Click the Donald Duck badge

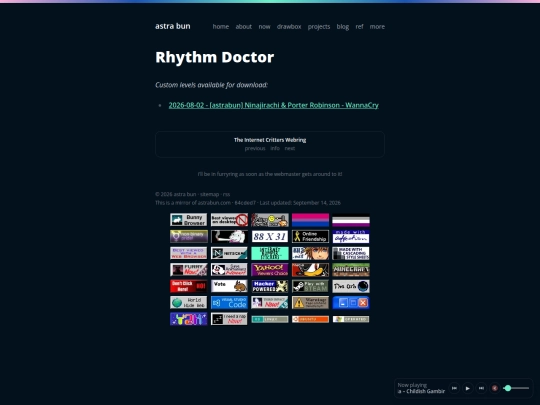pos(310,269)
